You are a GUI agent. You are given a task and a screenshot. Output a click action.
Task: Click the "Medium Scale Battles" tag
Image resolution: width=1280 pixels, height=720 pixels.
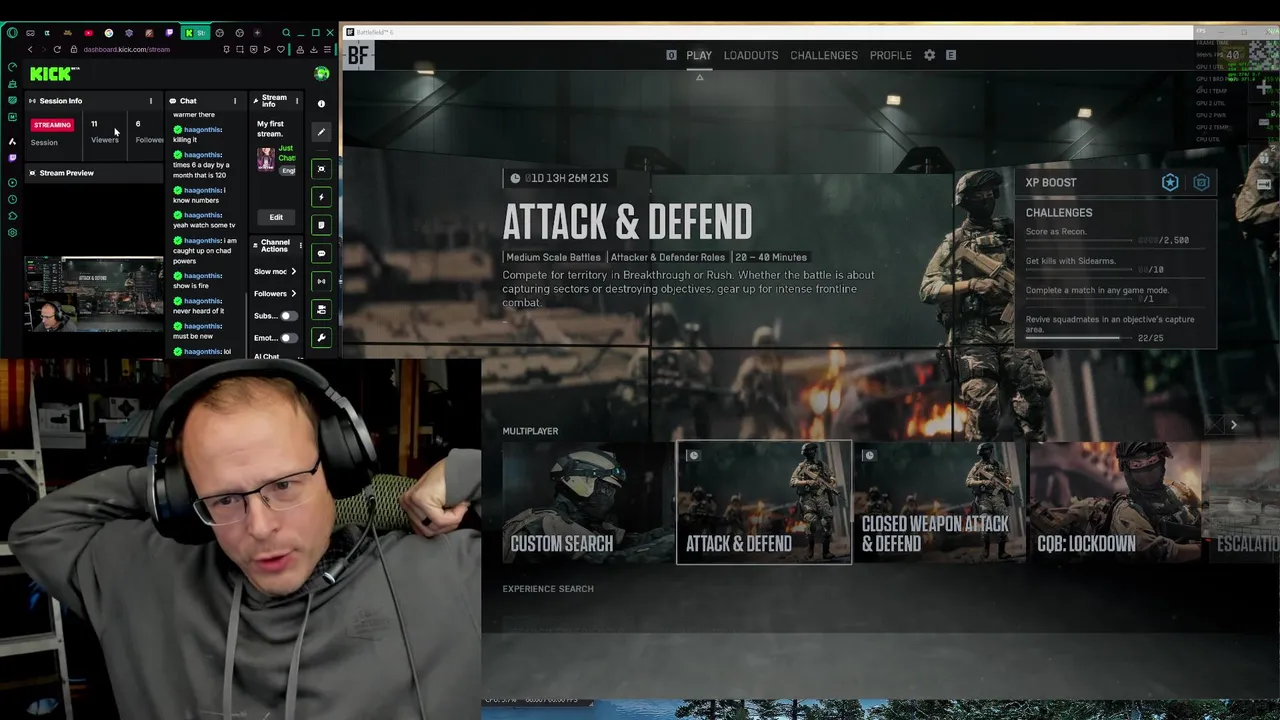tap(553, 257)
